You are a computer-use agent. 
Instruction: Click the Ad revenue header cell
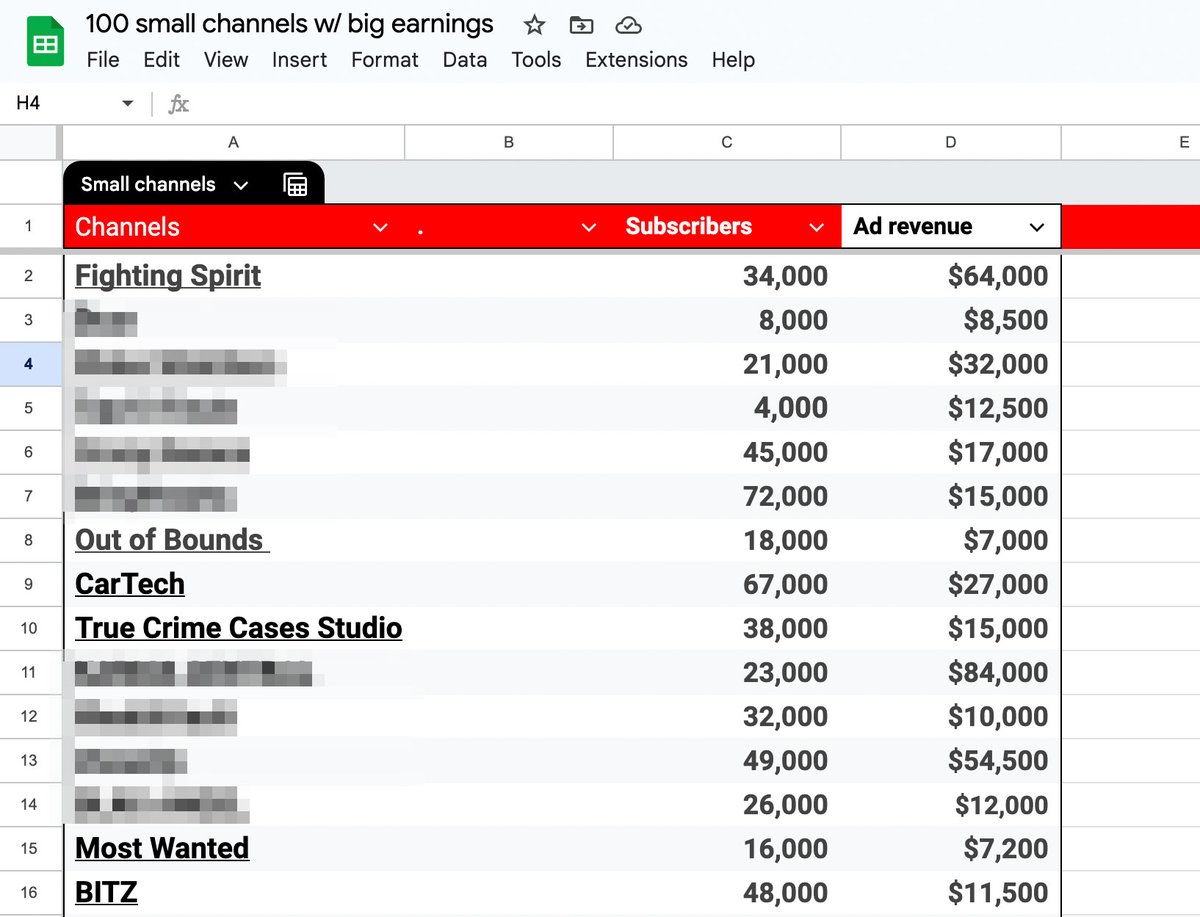951,227
